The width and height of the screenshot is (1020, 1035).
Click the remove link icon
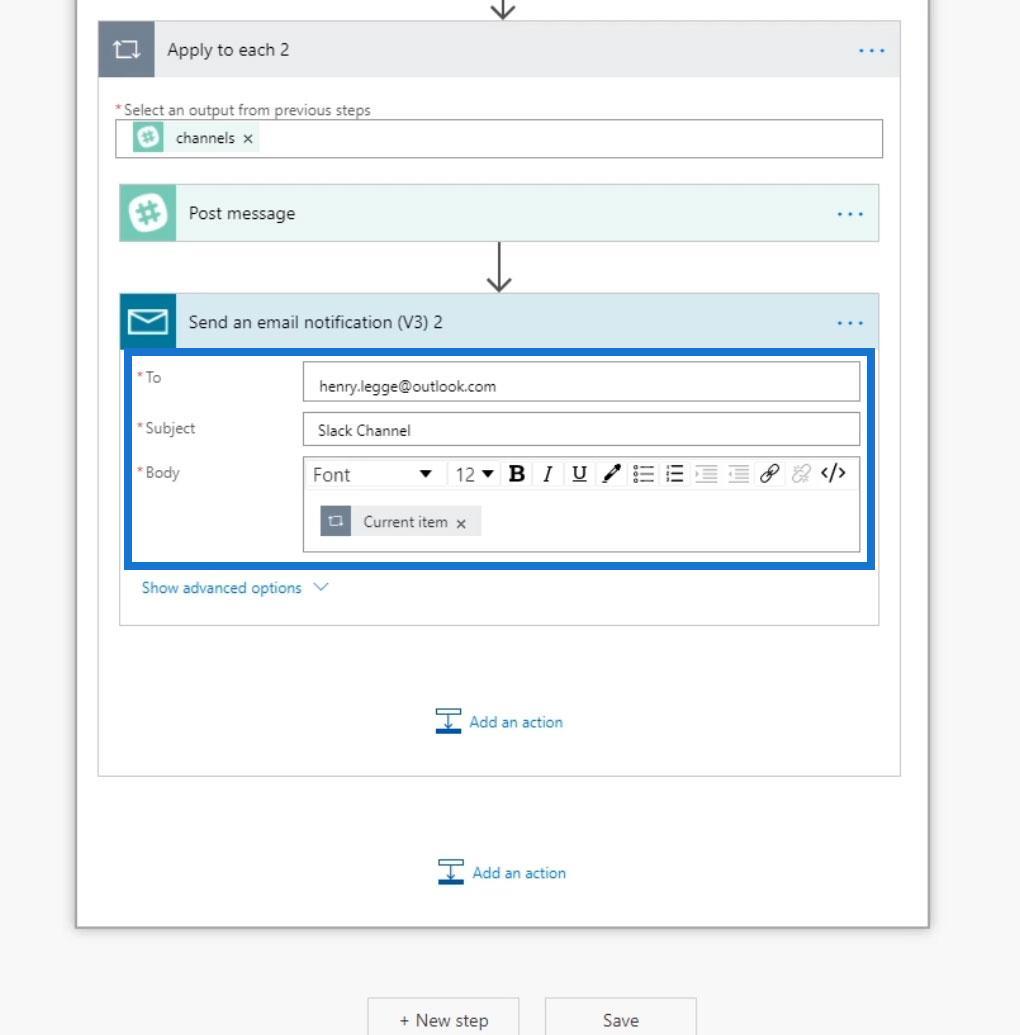point(801,474)
